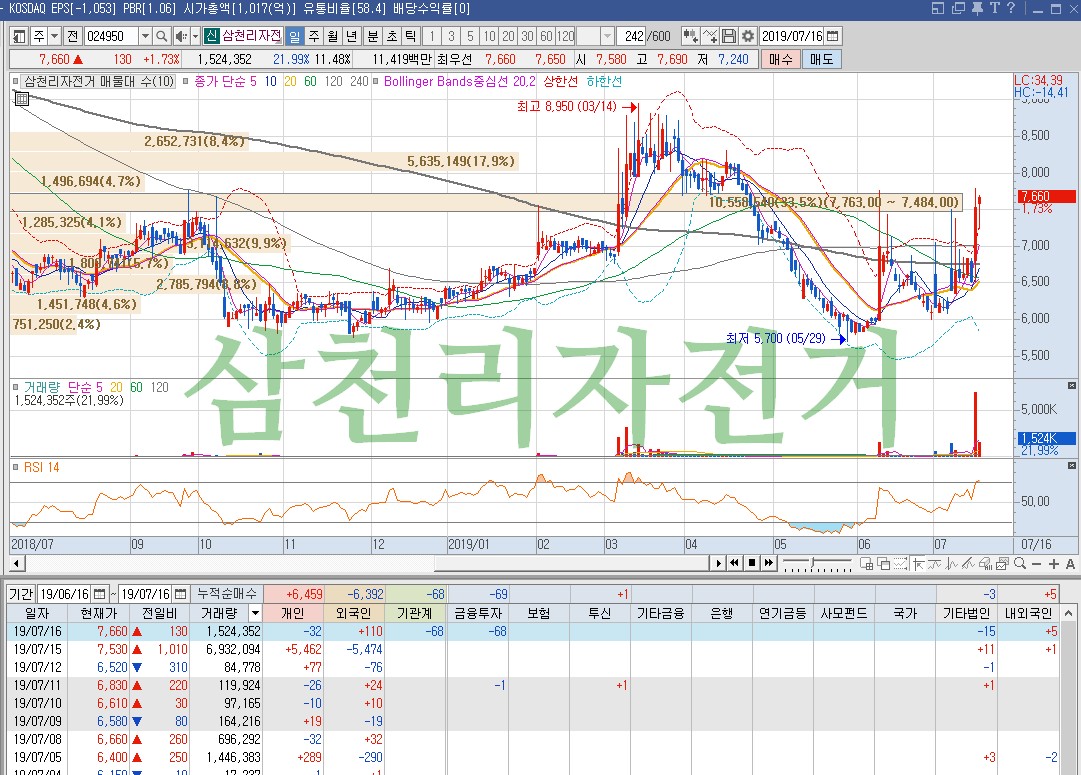Toggle the 삼천리자전거 매물대 indicator checkbox
The height and width of the screenshot is (775, 1081).
coord(15,81)
